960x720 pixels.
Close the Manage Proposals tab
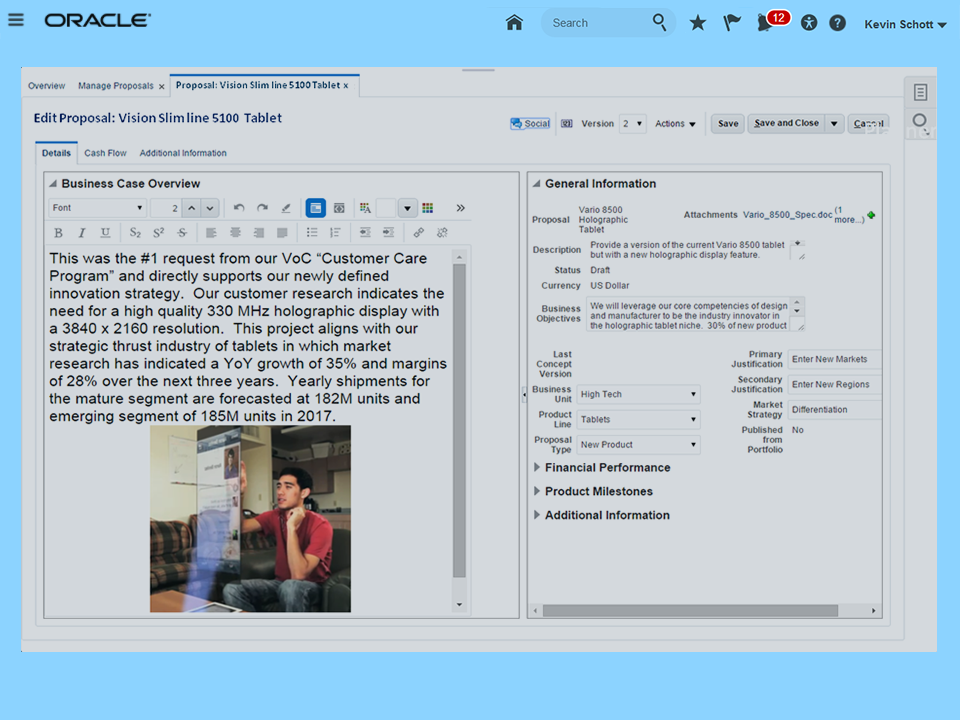(x=162, y=87)
